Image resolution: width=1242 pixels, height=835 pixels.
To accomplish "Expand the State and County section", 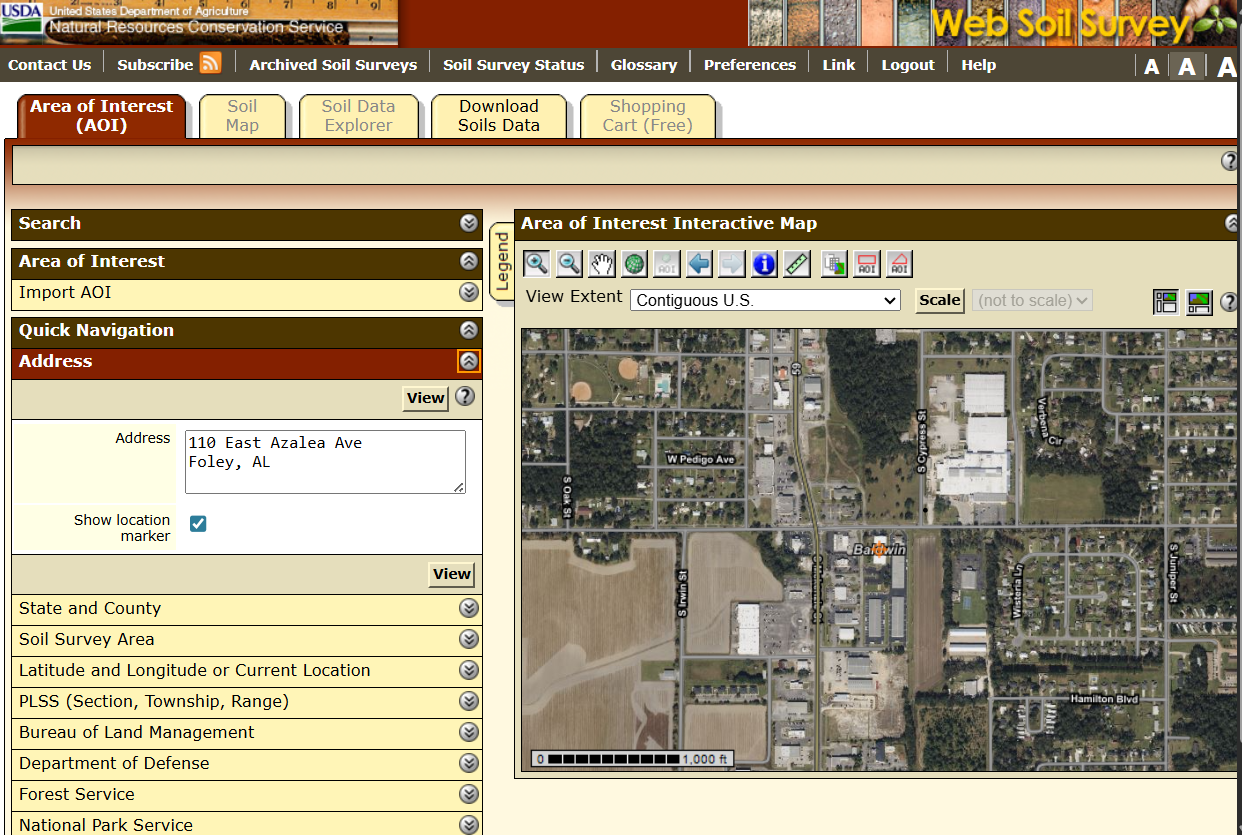I will click(x=469, y=608).
